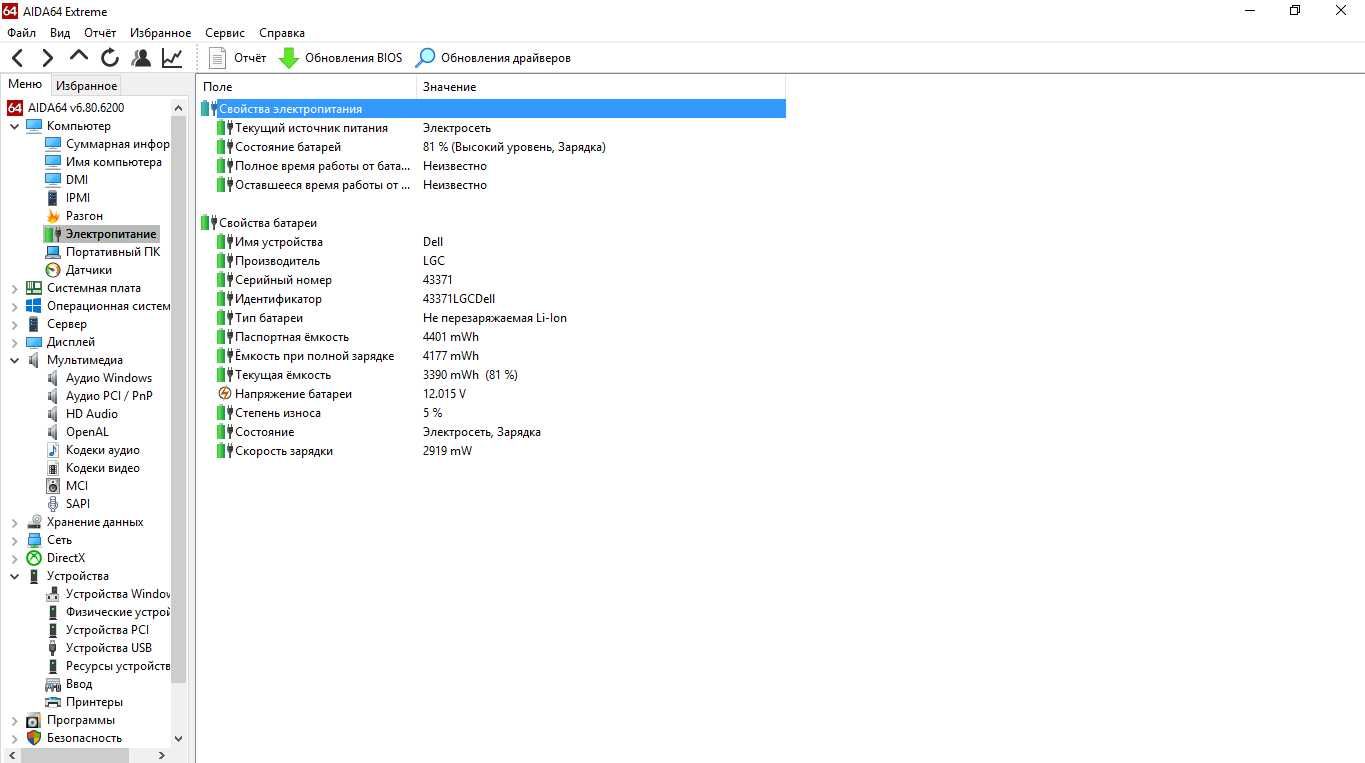Sort by the Значение column header
Screen dimensions: 1365x763
601,87
